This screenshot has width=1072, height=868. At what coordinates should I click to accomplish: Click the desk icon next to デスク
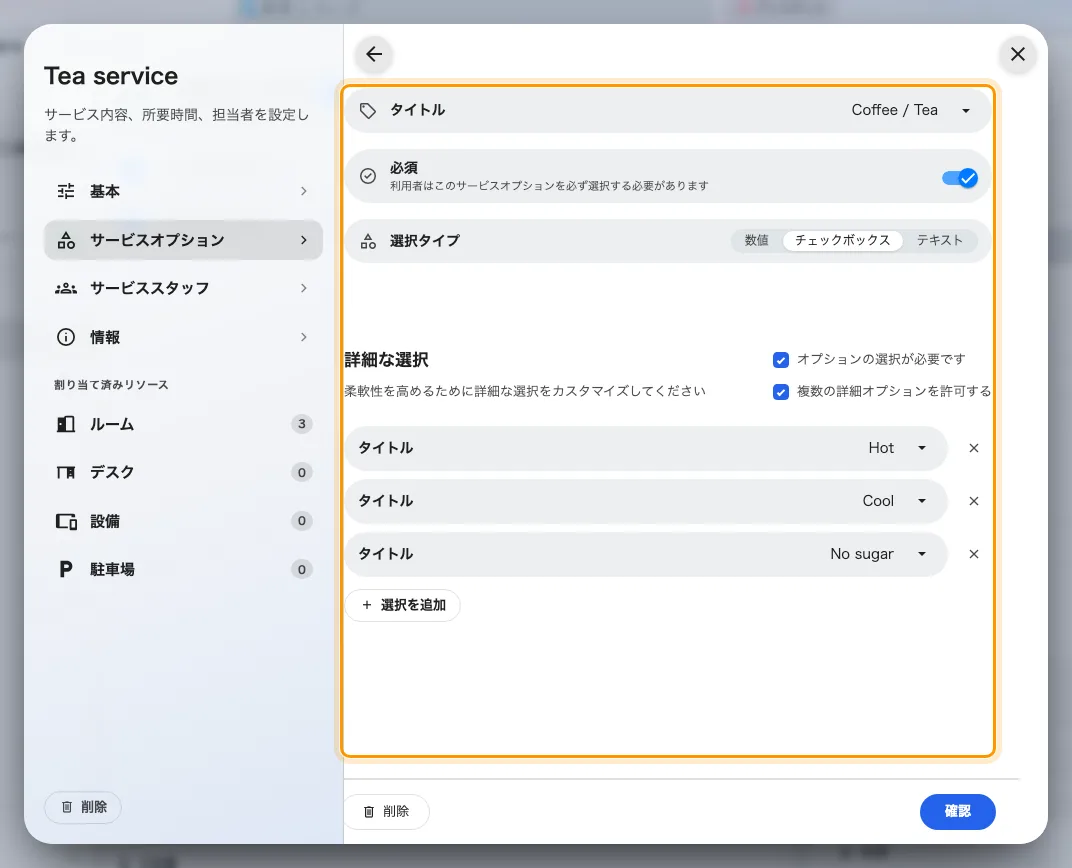click(x=66, y=472)
